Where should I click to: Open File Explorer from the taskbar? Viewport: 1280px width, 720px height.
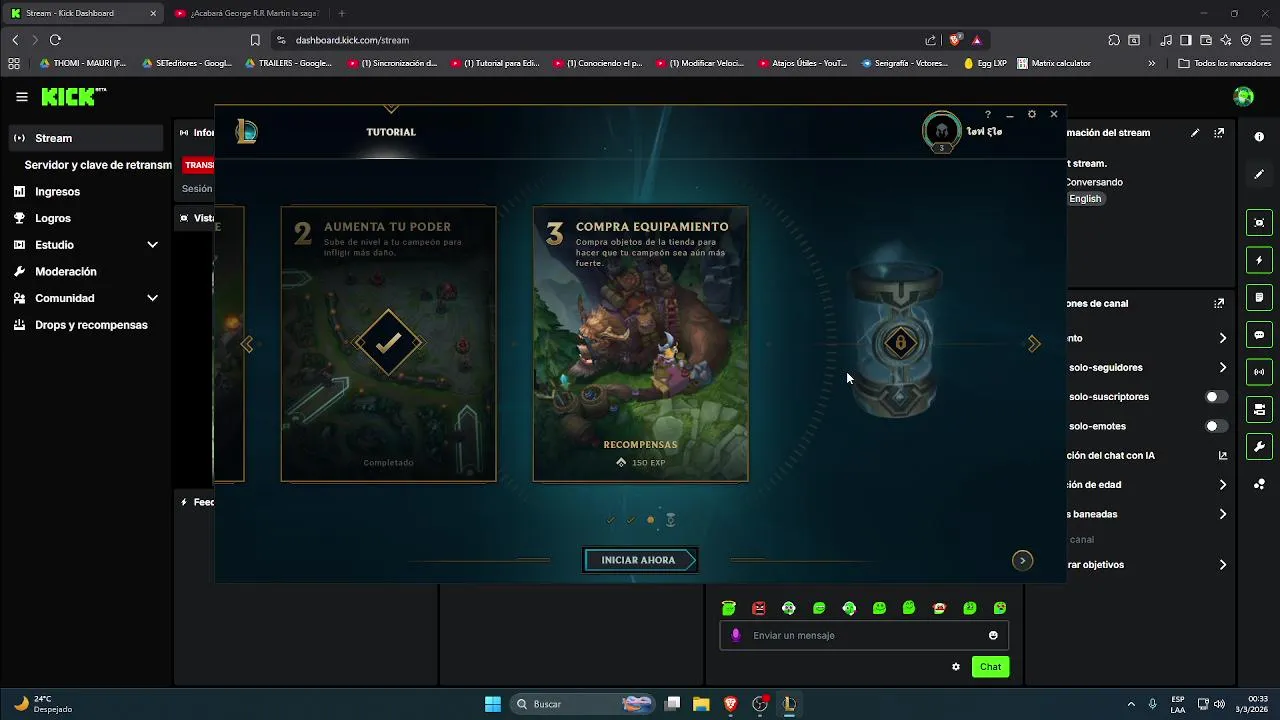(x=701, y=704)
